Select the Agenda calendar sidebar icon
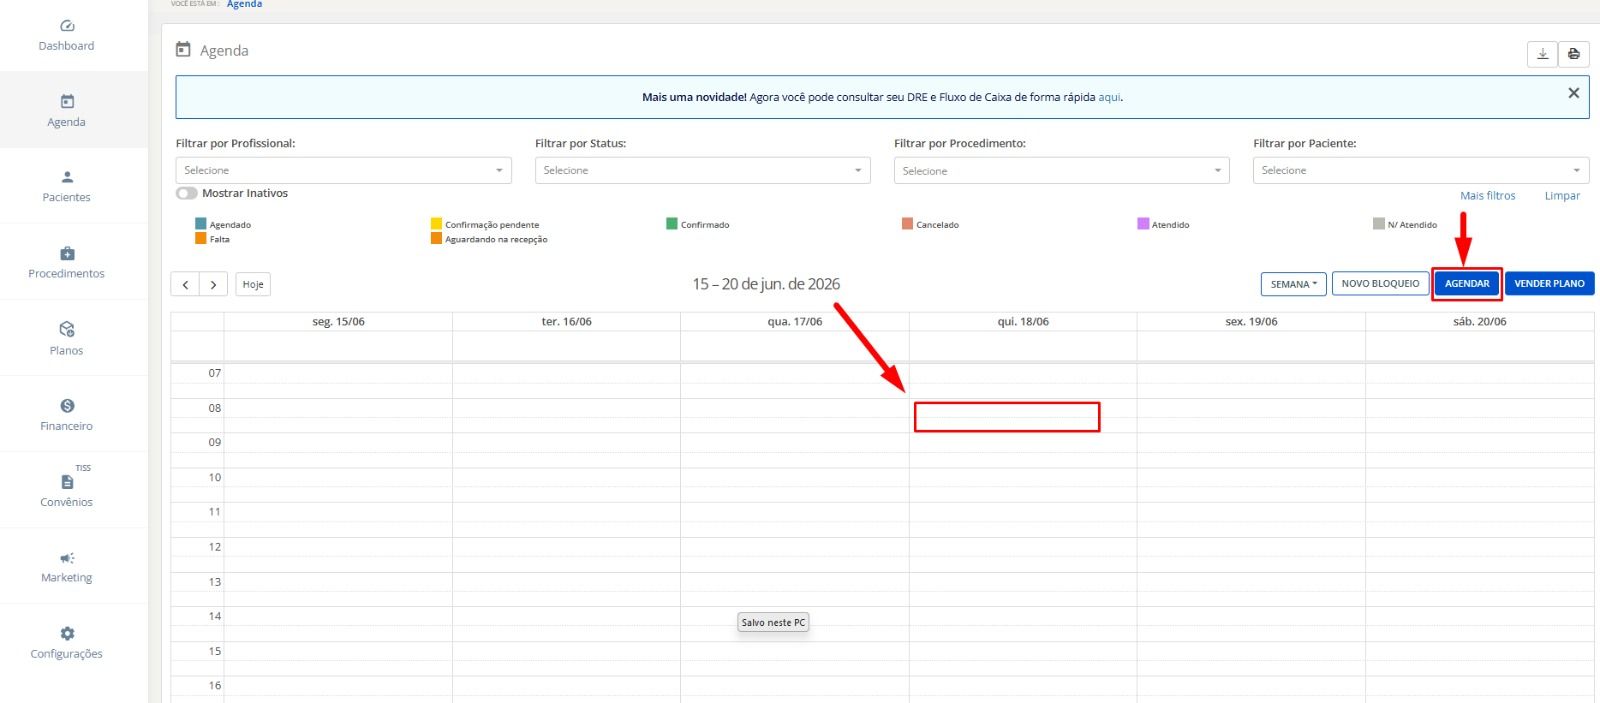The image size is (1600, 703). point(67,101)
